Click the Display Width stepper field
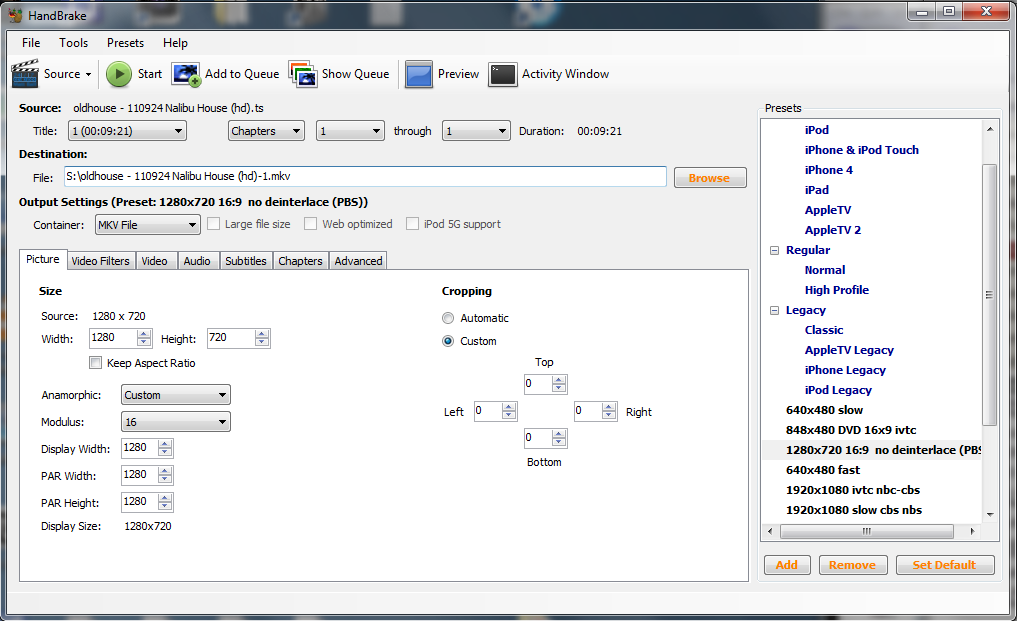Viewport: 1017px width, 621px height. pos(147,448)
